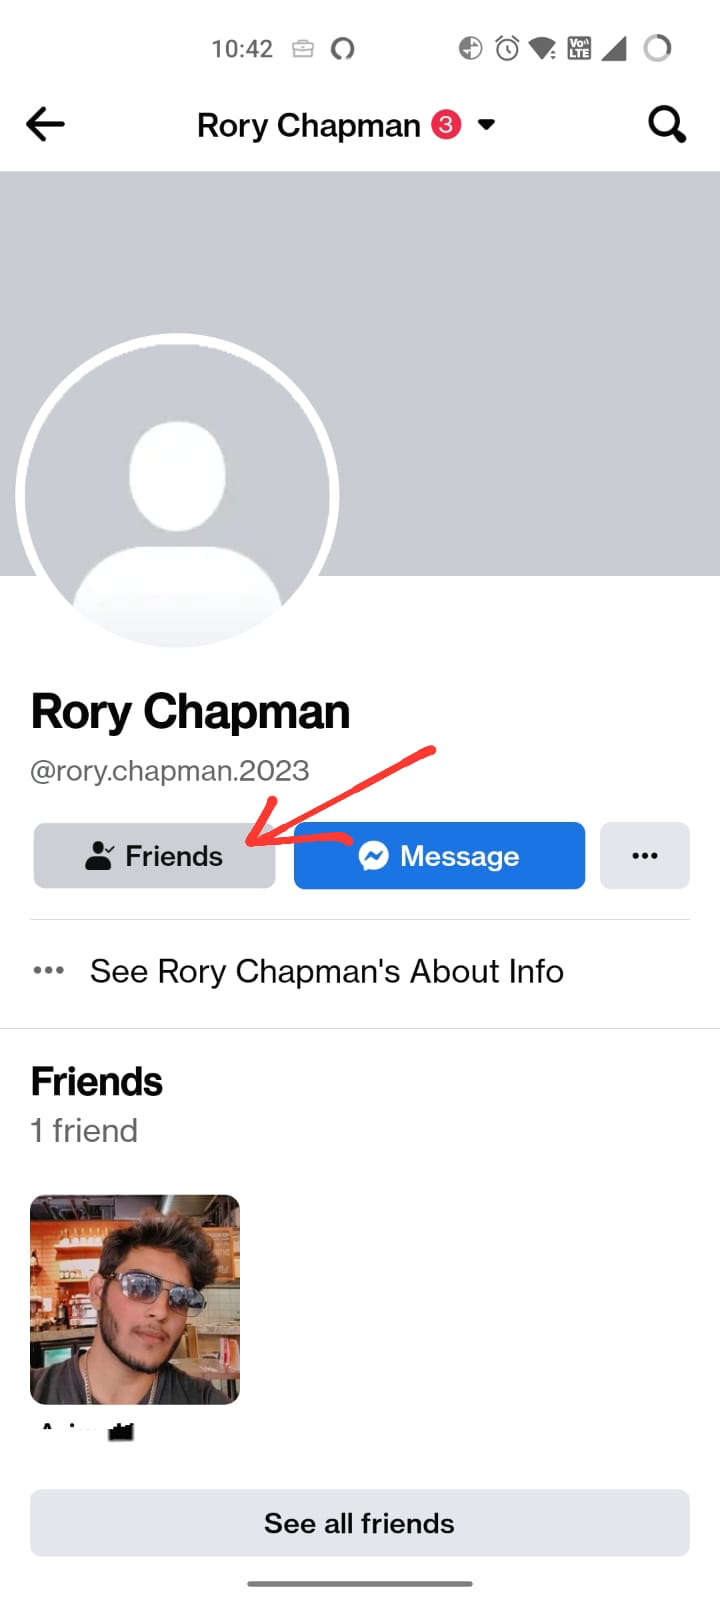Open the friend's photo thumbnail
The image size is (720, 1600).
(134, 1298)
